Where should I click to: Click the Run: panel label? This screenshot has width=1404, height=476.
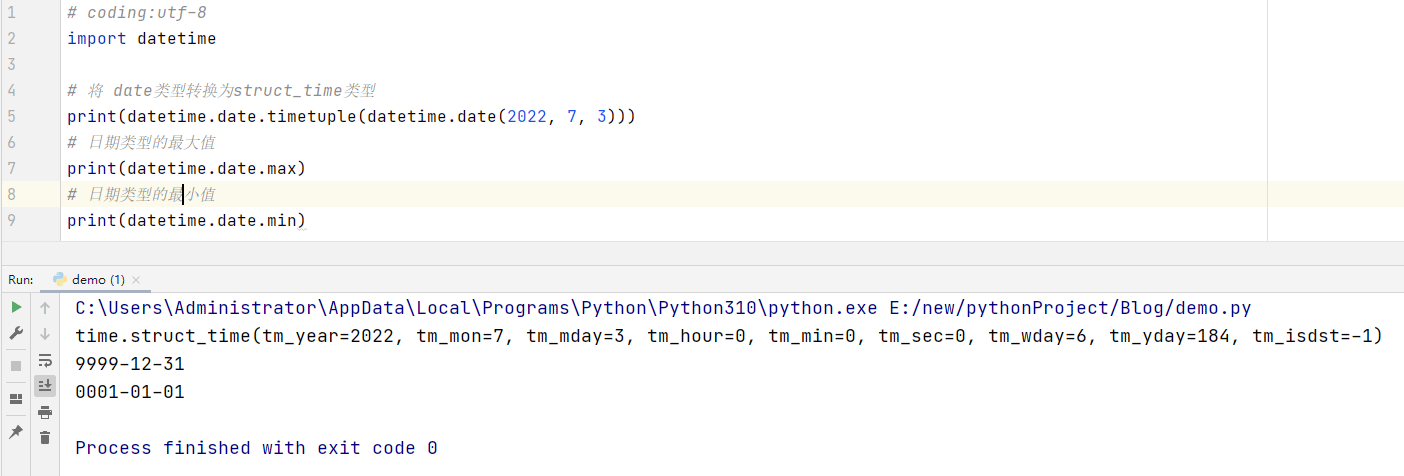[21, 280]
